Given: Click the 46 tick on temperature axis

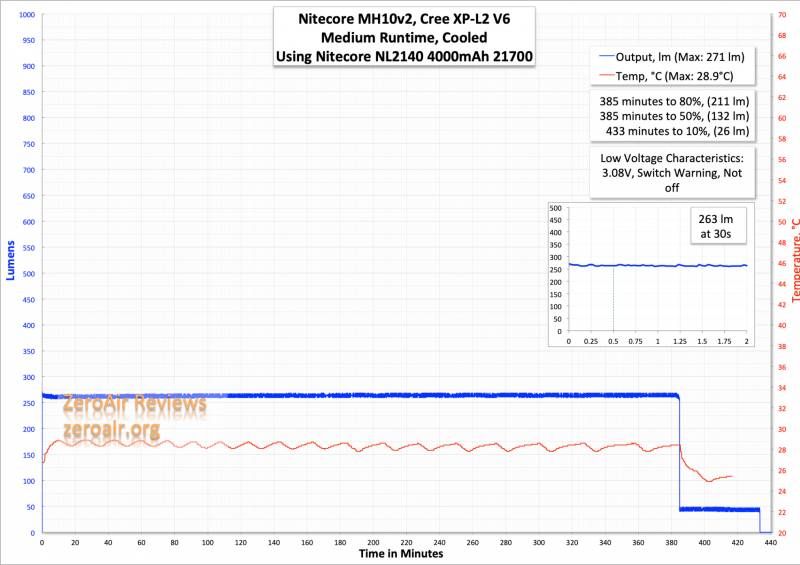Looking at the screenshot, I should click(x=782, y=263).
